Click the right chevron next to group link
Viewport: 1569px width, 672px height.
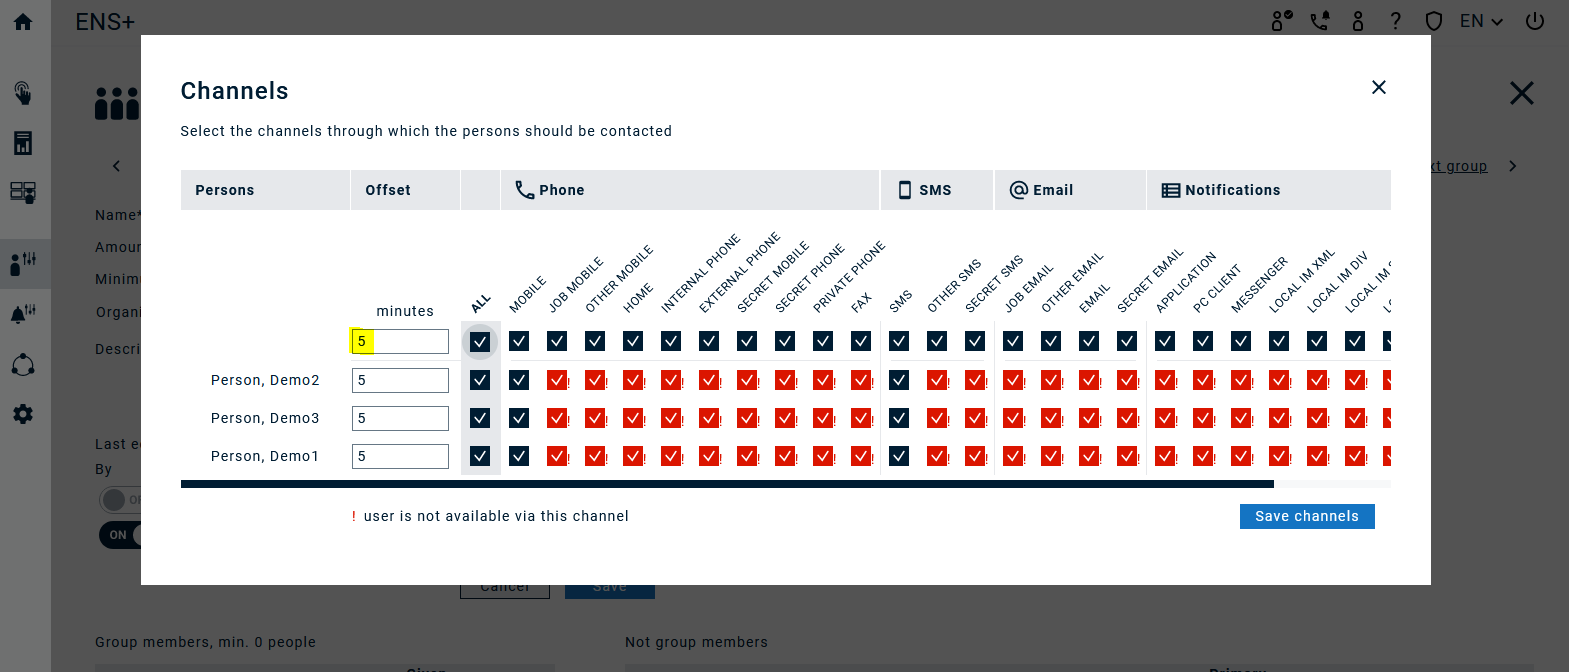1513,166
